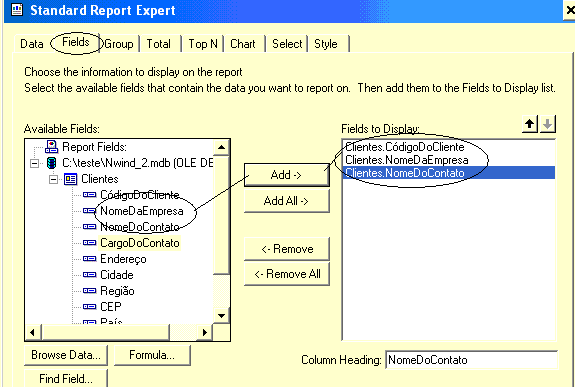Select Clientes.NomeDaEmpresa in Fields to Display
The image size is (575, 387).
point(407,160)
